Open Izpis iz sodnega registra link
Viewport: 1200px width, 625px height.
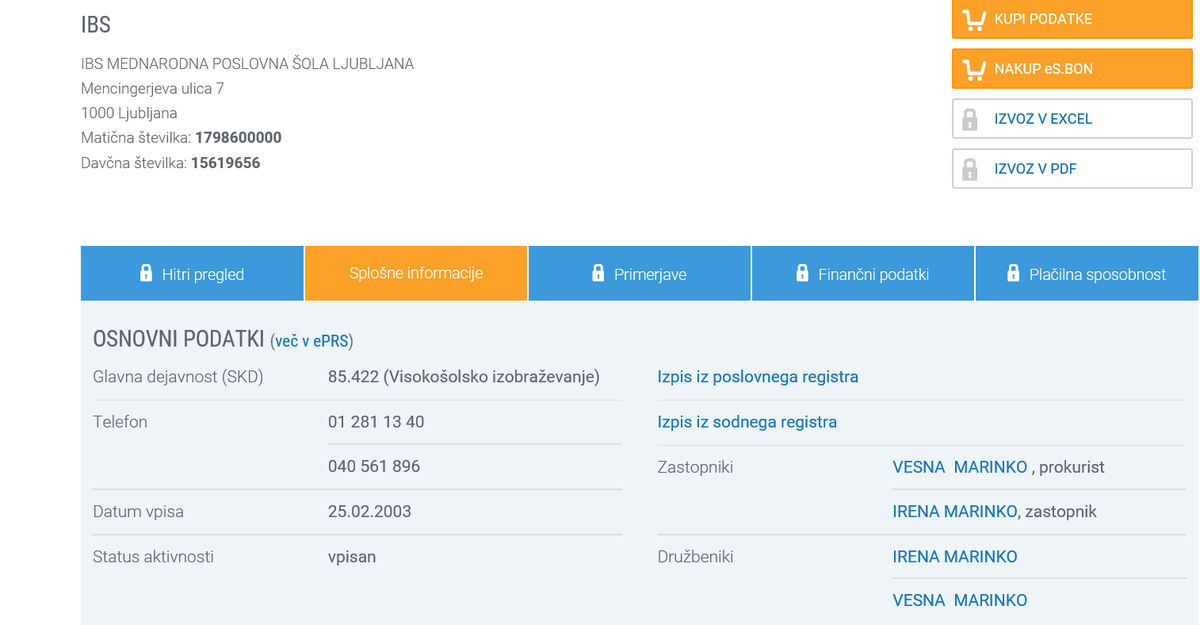point(747,422)
